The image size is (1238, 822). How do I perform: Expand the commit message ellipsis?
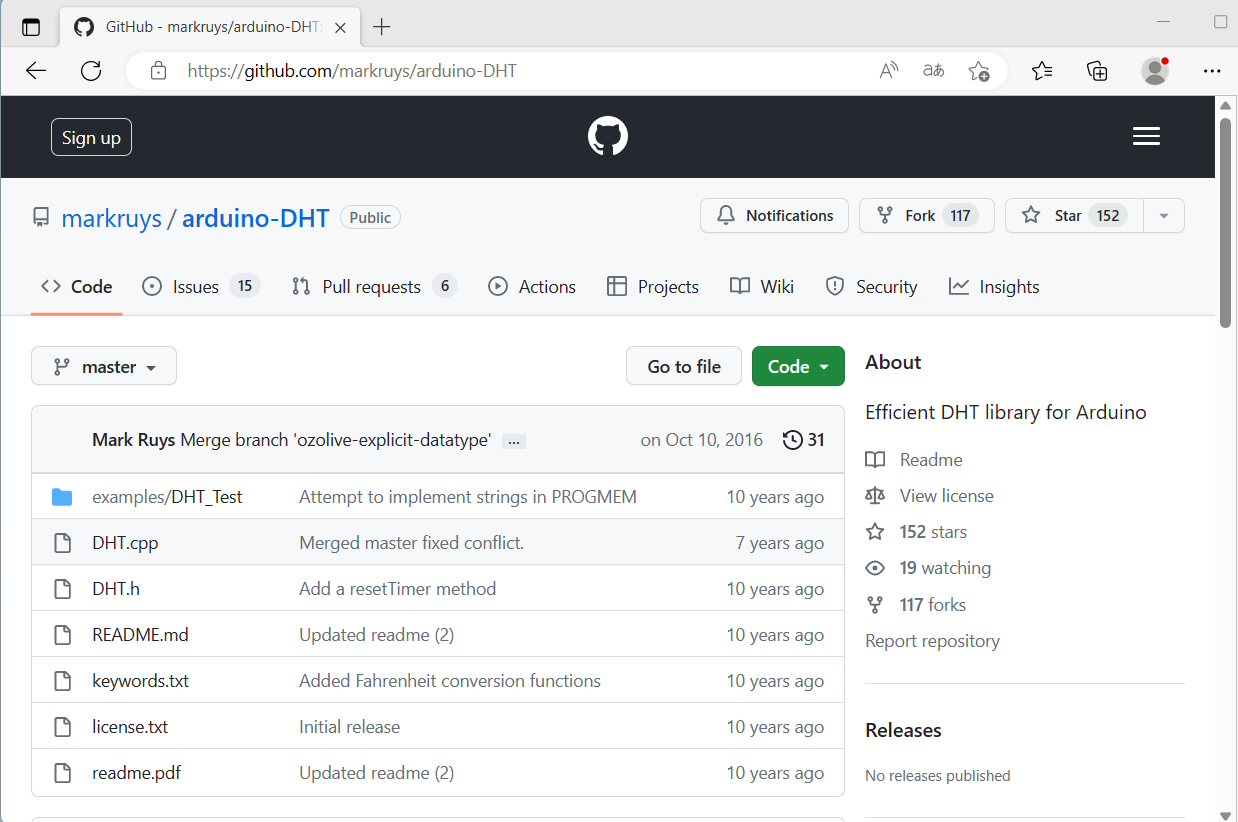pos(514,441)
